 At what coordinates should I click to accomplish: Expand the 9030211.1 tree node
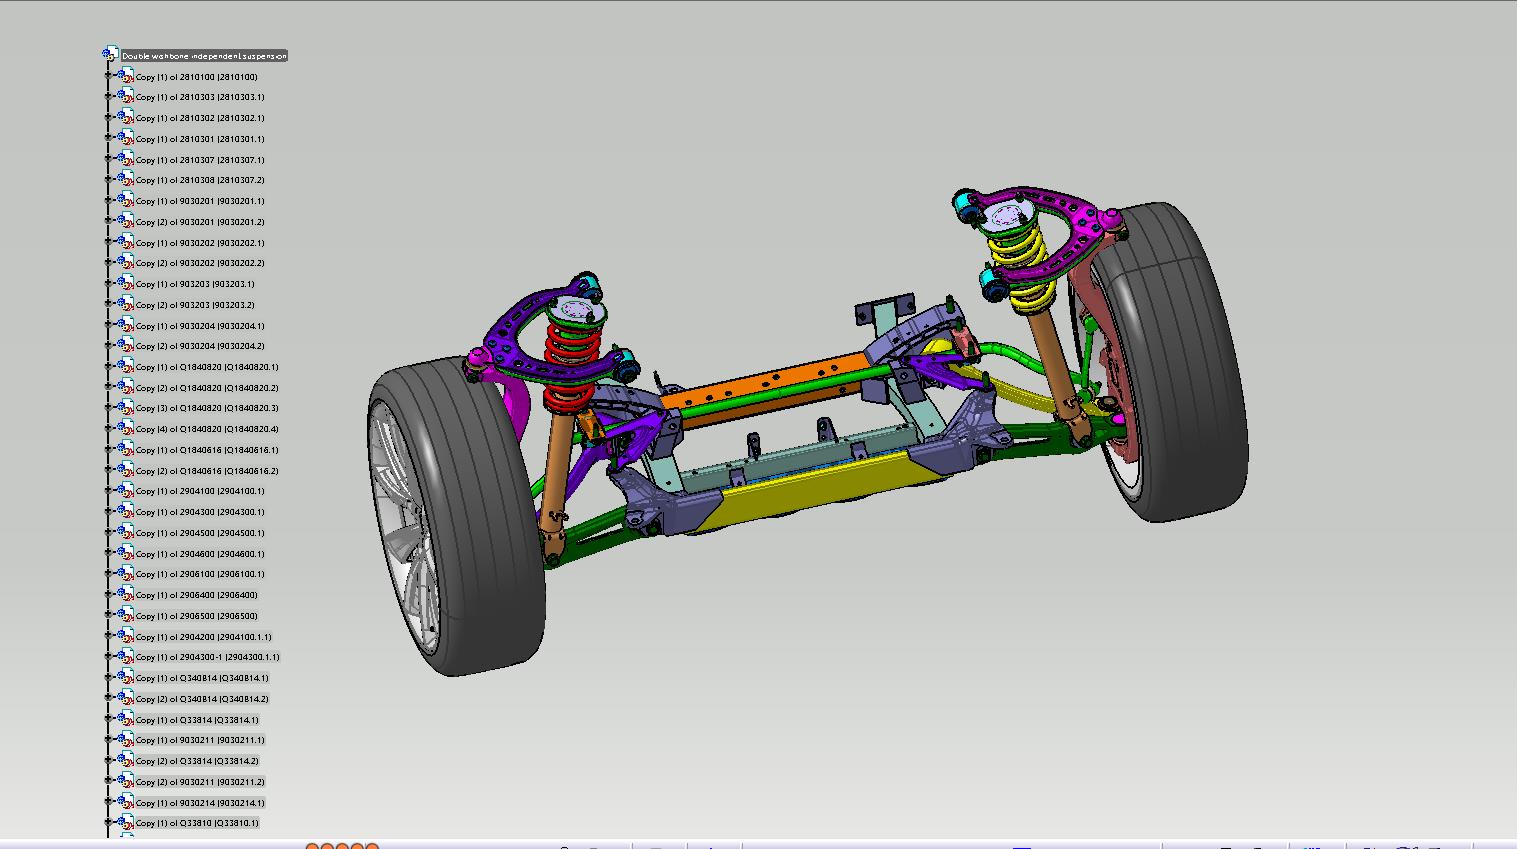point(109,740)
